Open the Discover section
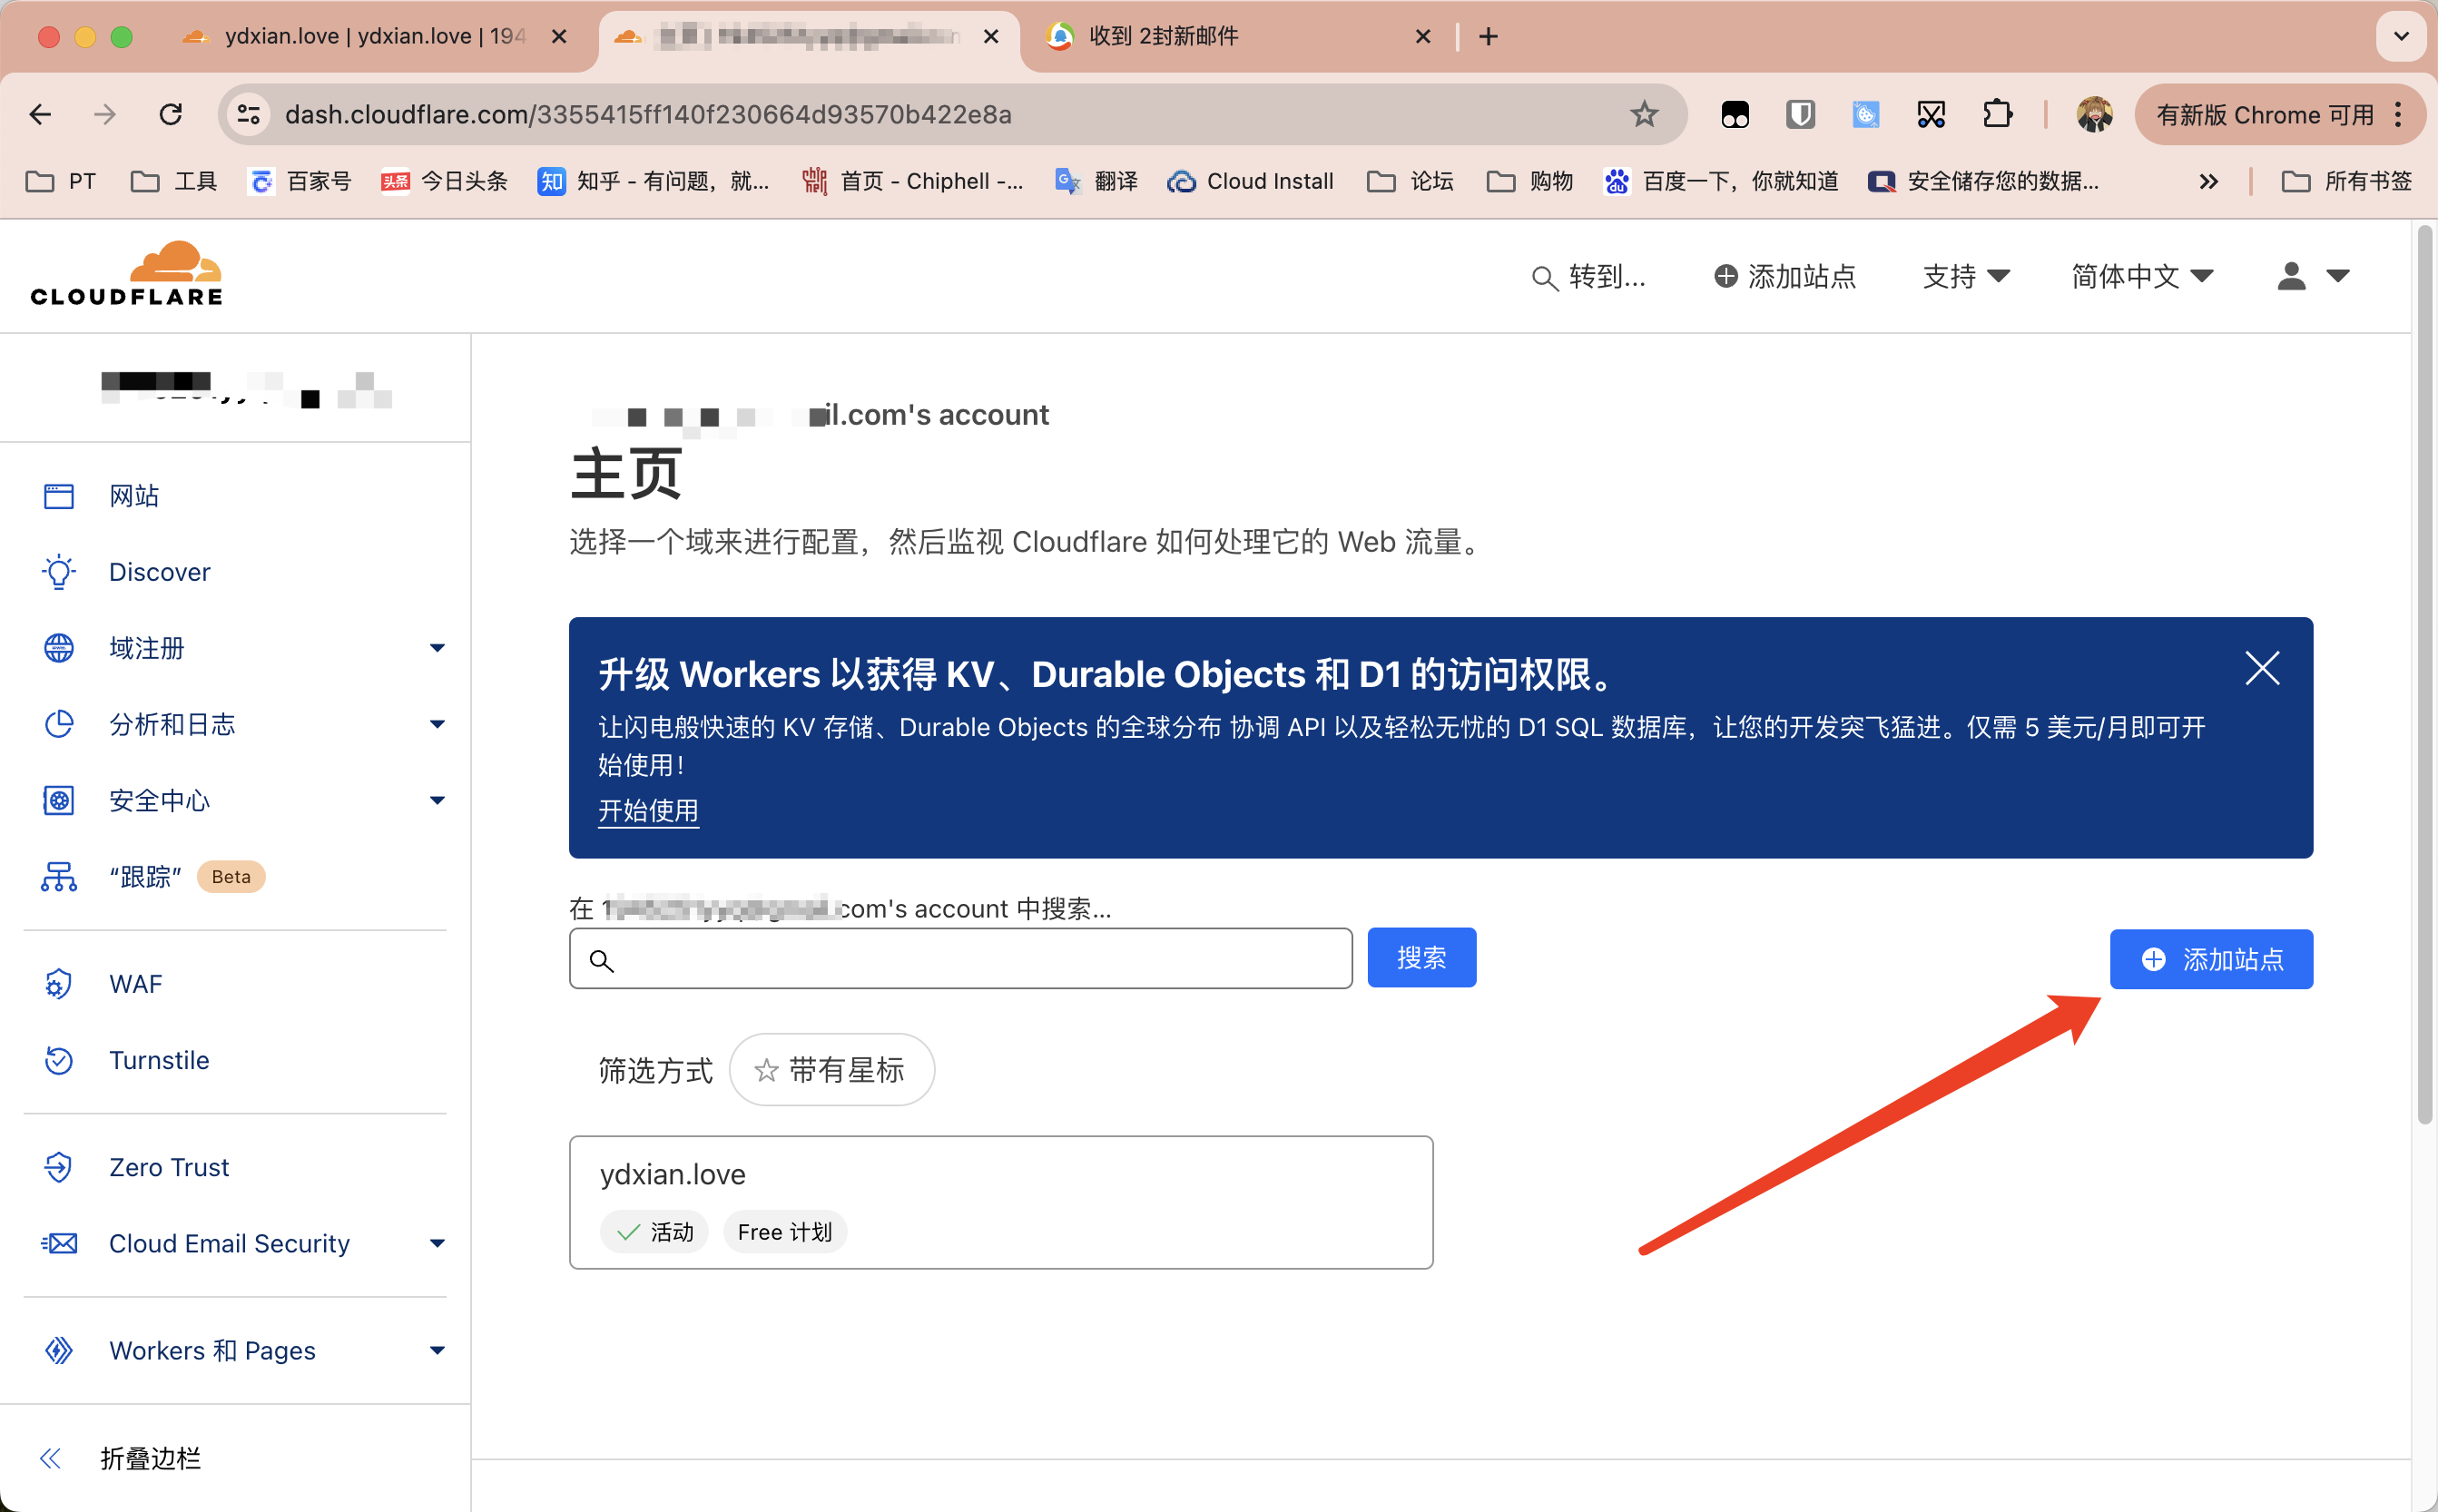Viewport: 2438px width, 1512px height. pos(159,570)
